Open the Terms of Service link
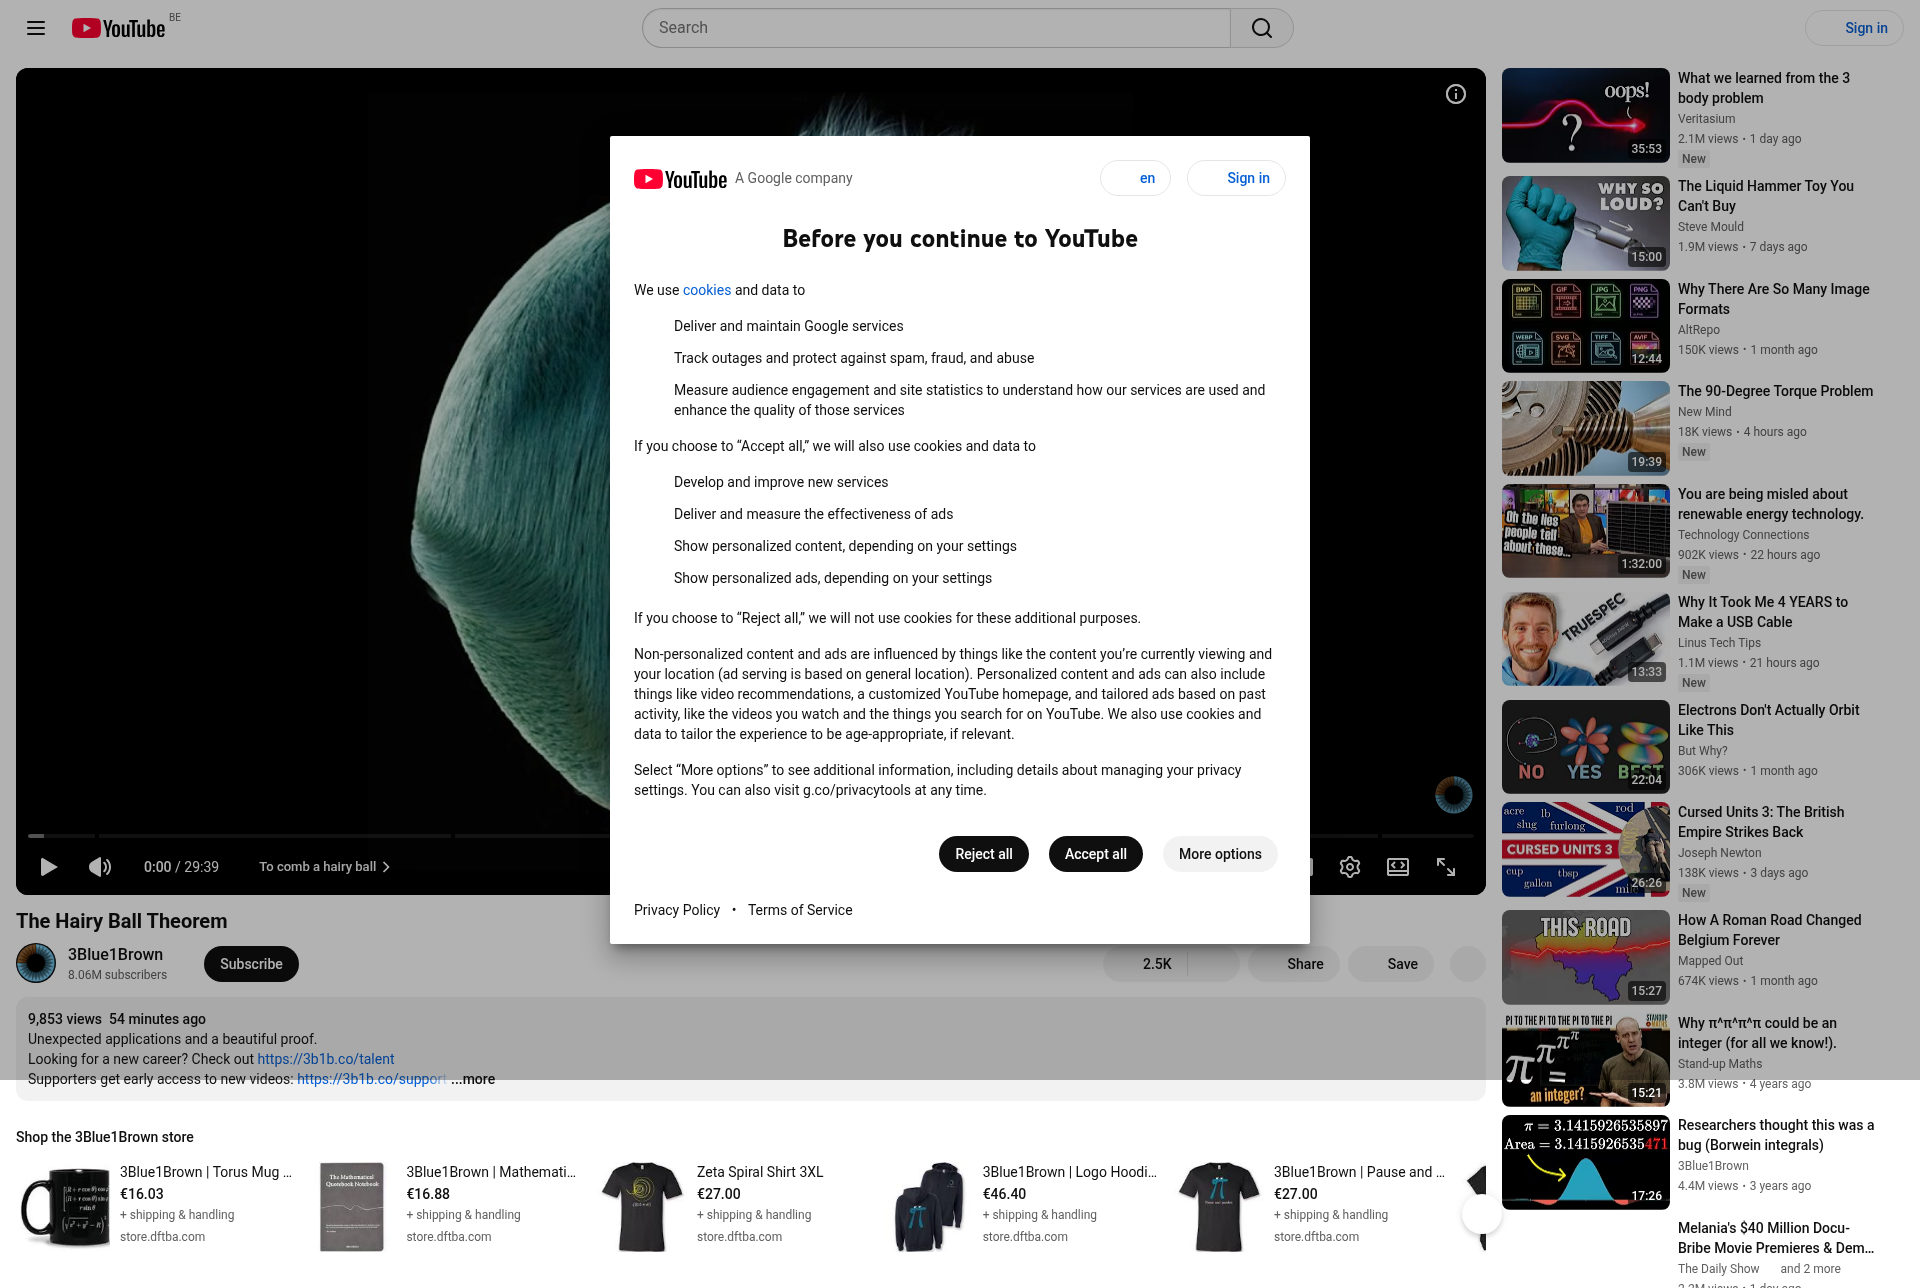This screenshot has height=1288, width=1920. click(800, 910)
